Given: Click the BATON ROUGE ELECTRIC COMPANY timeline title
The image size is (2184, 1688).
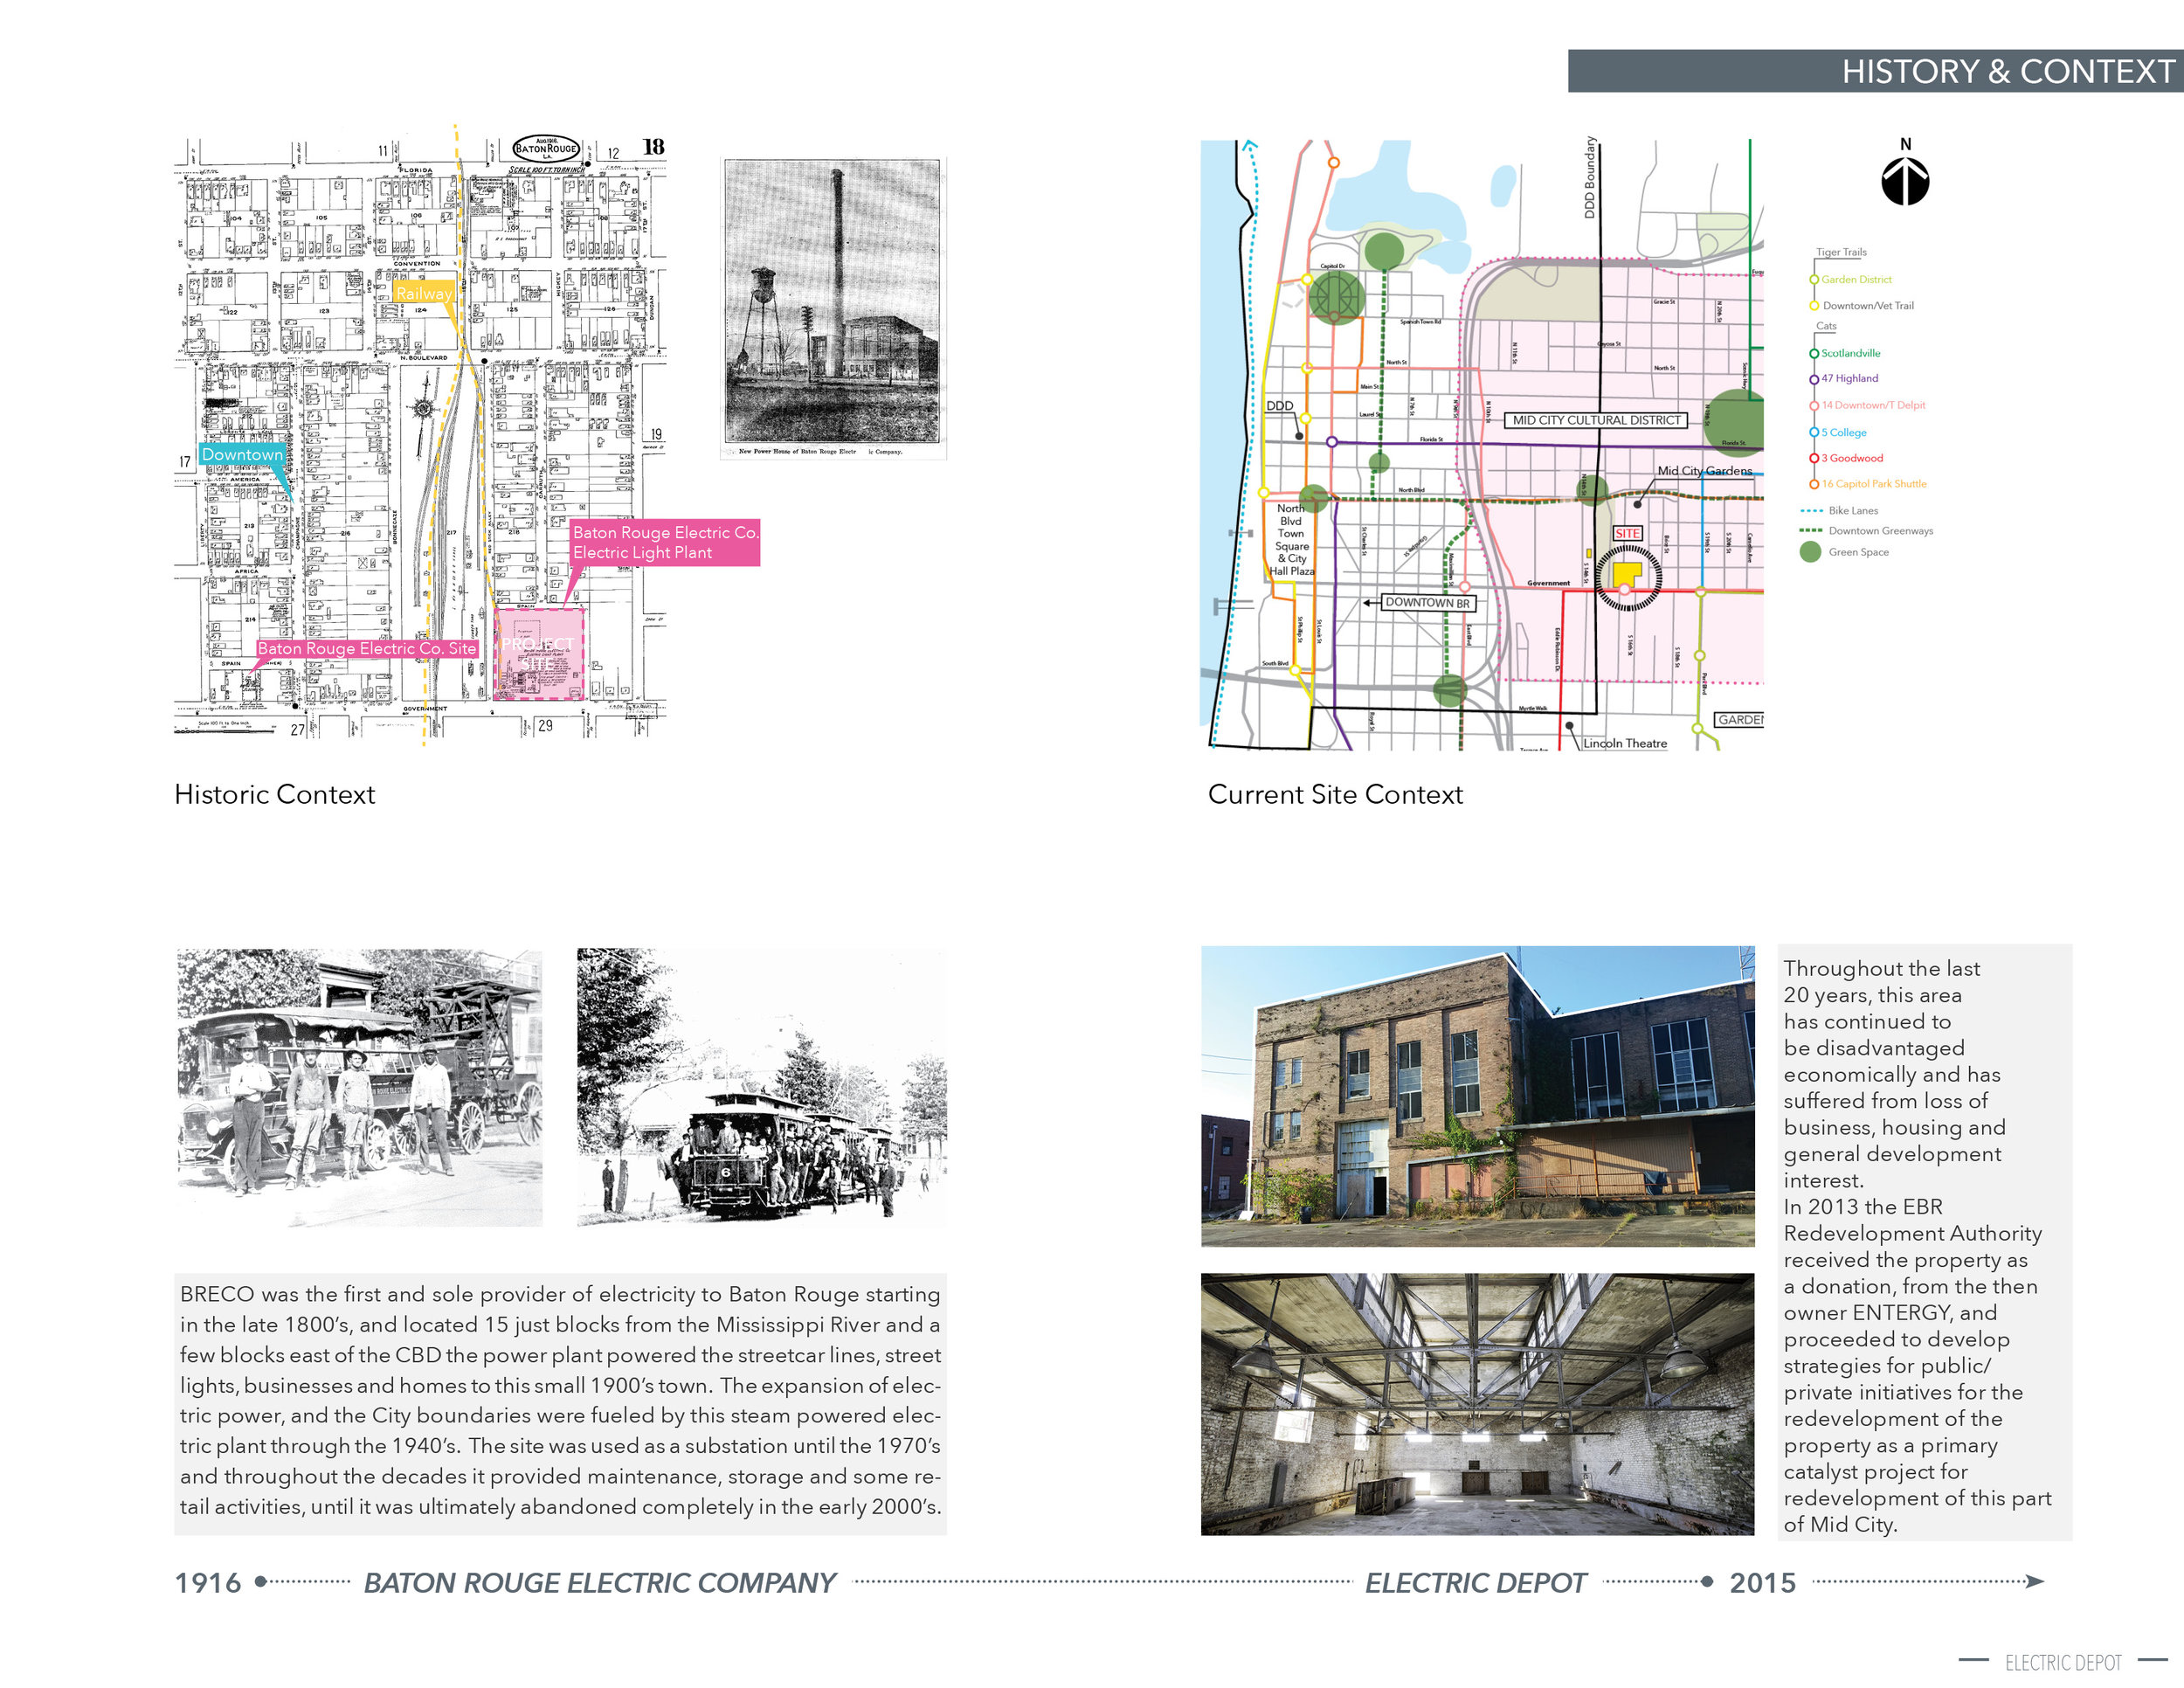Looking at the screenshot, I should coord(599,1582).
